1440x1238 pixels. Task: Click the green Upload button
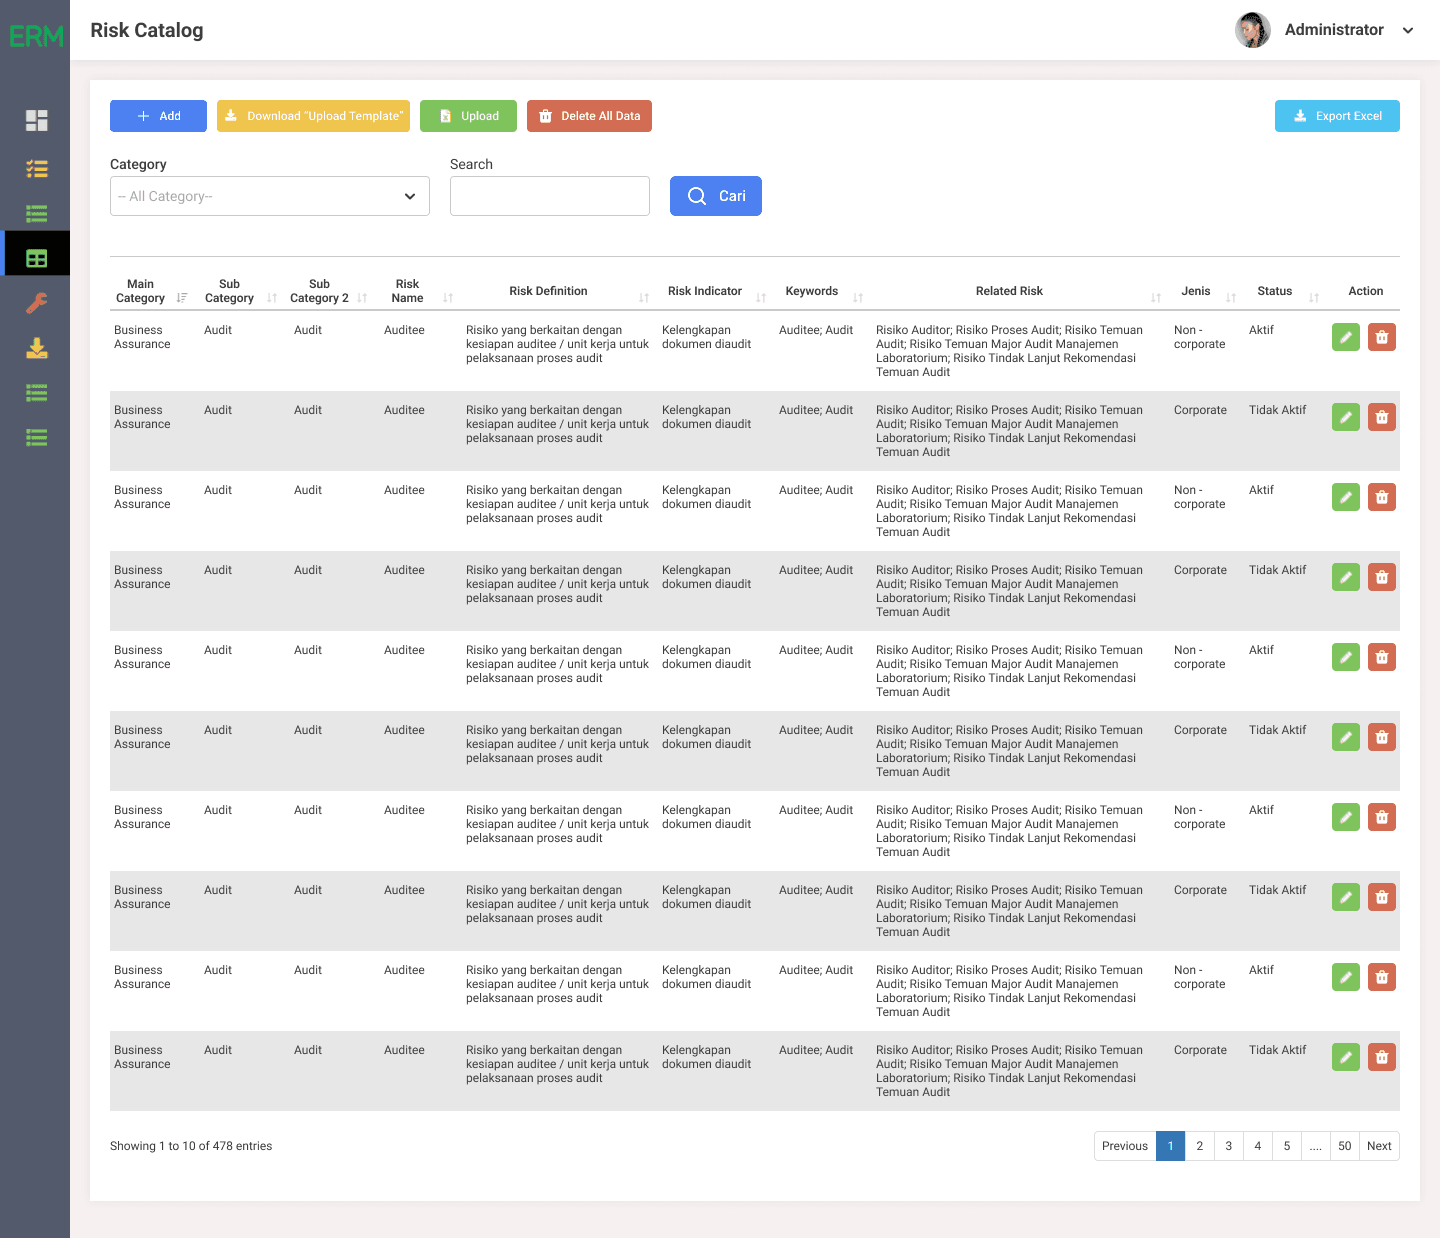(x=468, y=116)
